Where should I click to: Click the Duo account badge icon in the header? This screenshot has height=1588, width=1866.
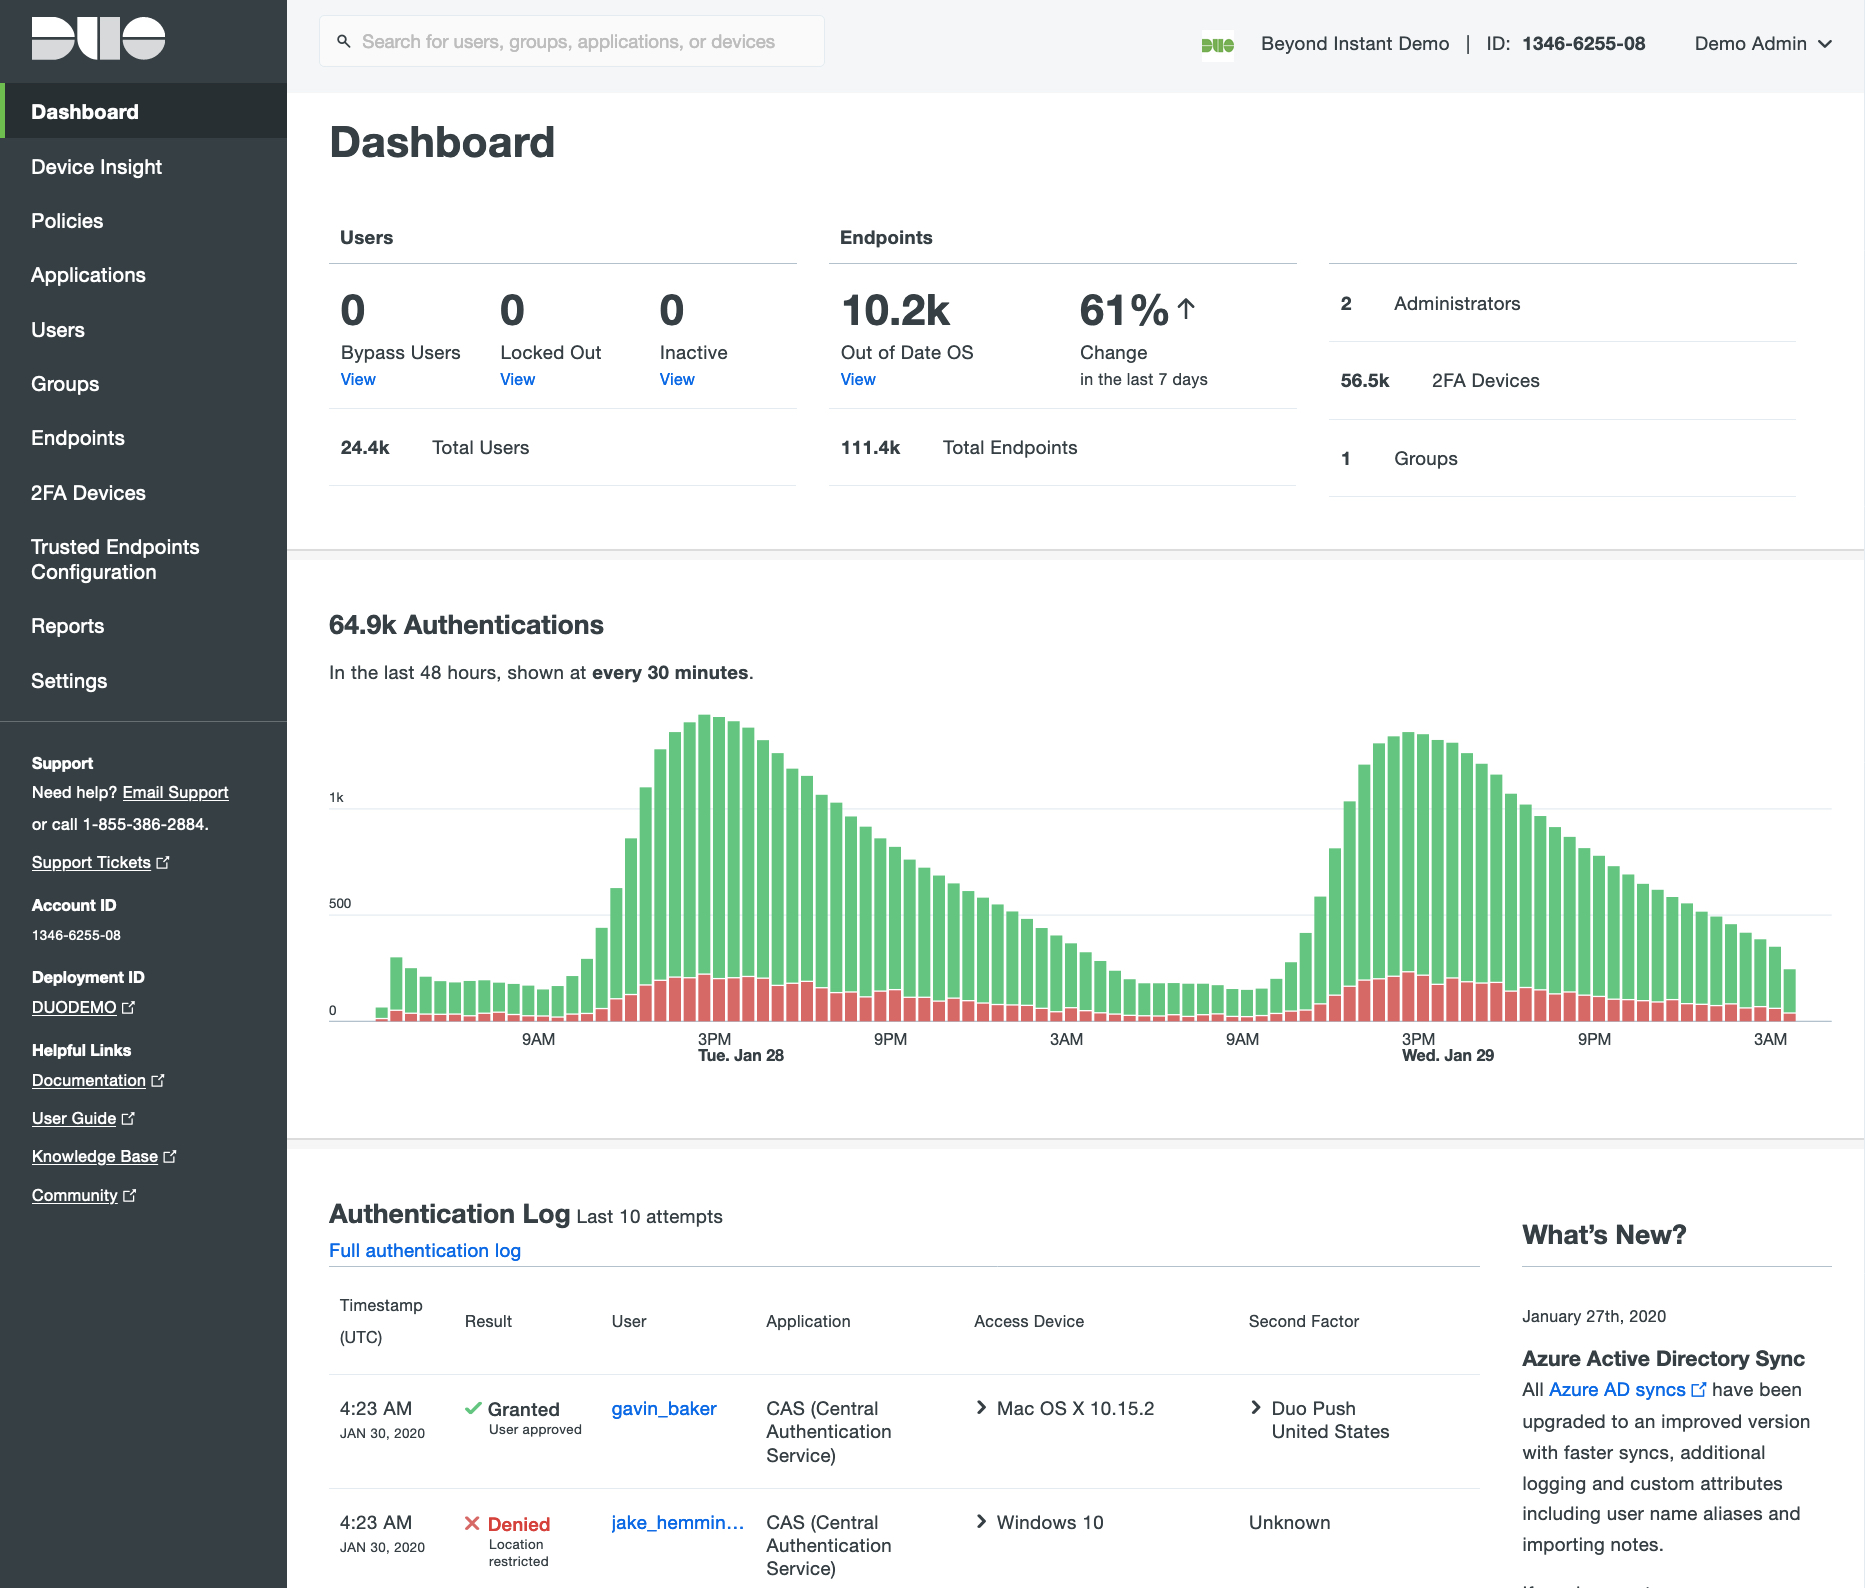(1217, 45)
